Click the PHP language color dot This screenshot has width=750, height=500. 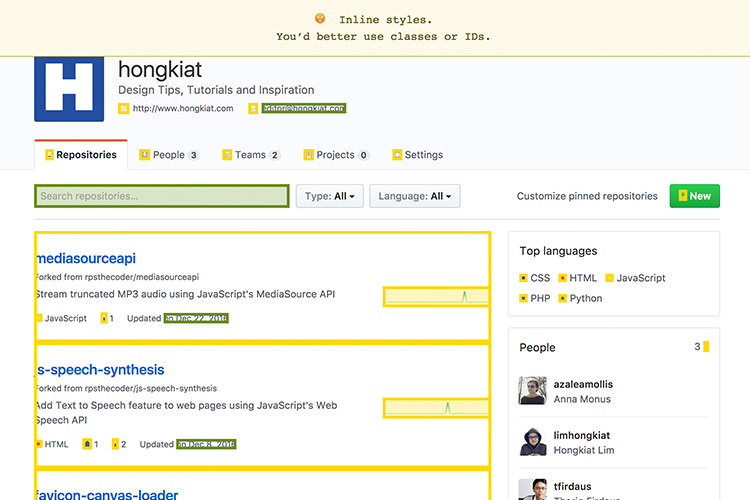[x=523, y=299]
